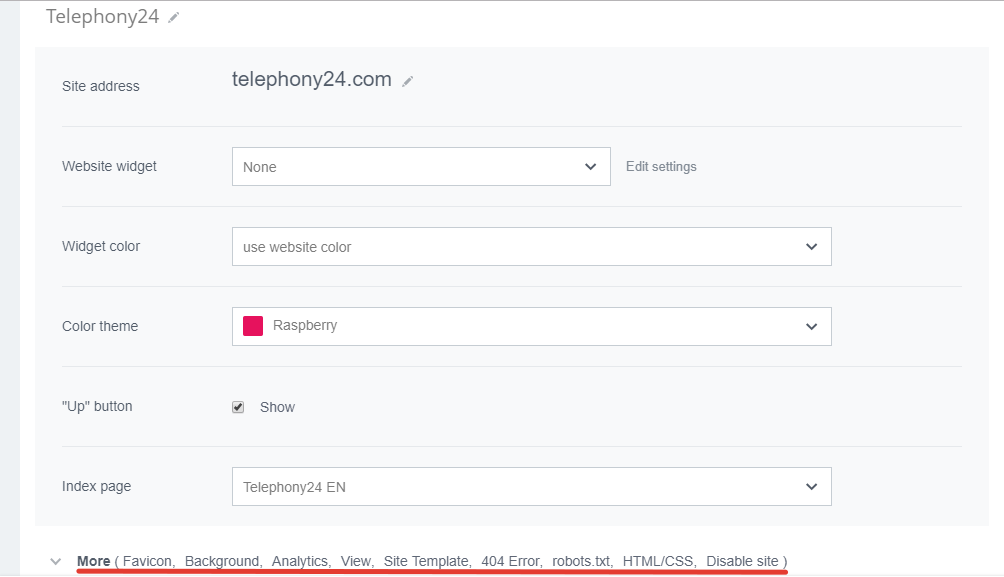Click the Site address label
Viewport: 1004px width, 577px height.
[101, 86]
